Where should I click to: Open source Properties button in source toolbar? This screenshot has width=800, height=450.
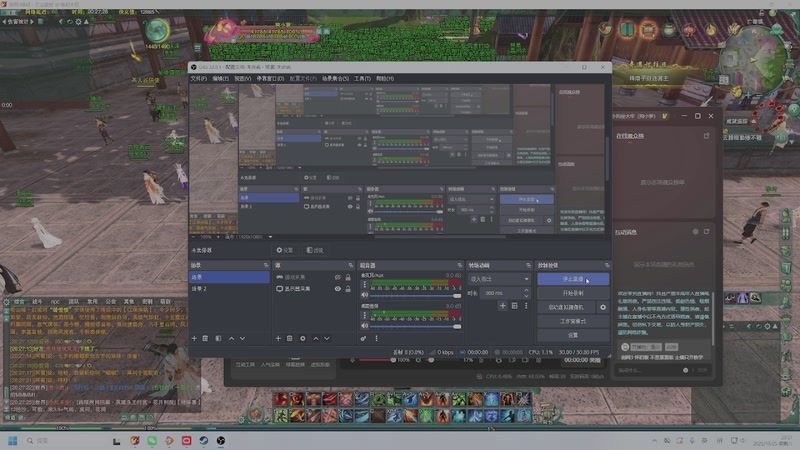coord(285,250)
